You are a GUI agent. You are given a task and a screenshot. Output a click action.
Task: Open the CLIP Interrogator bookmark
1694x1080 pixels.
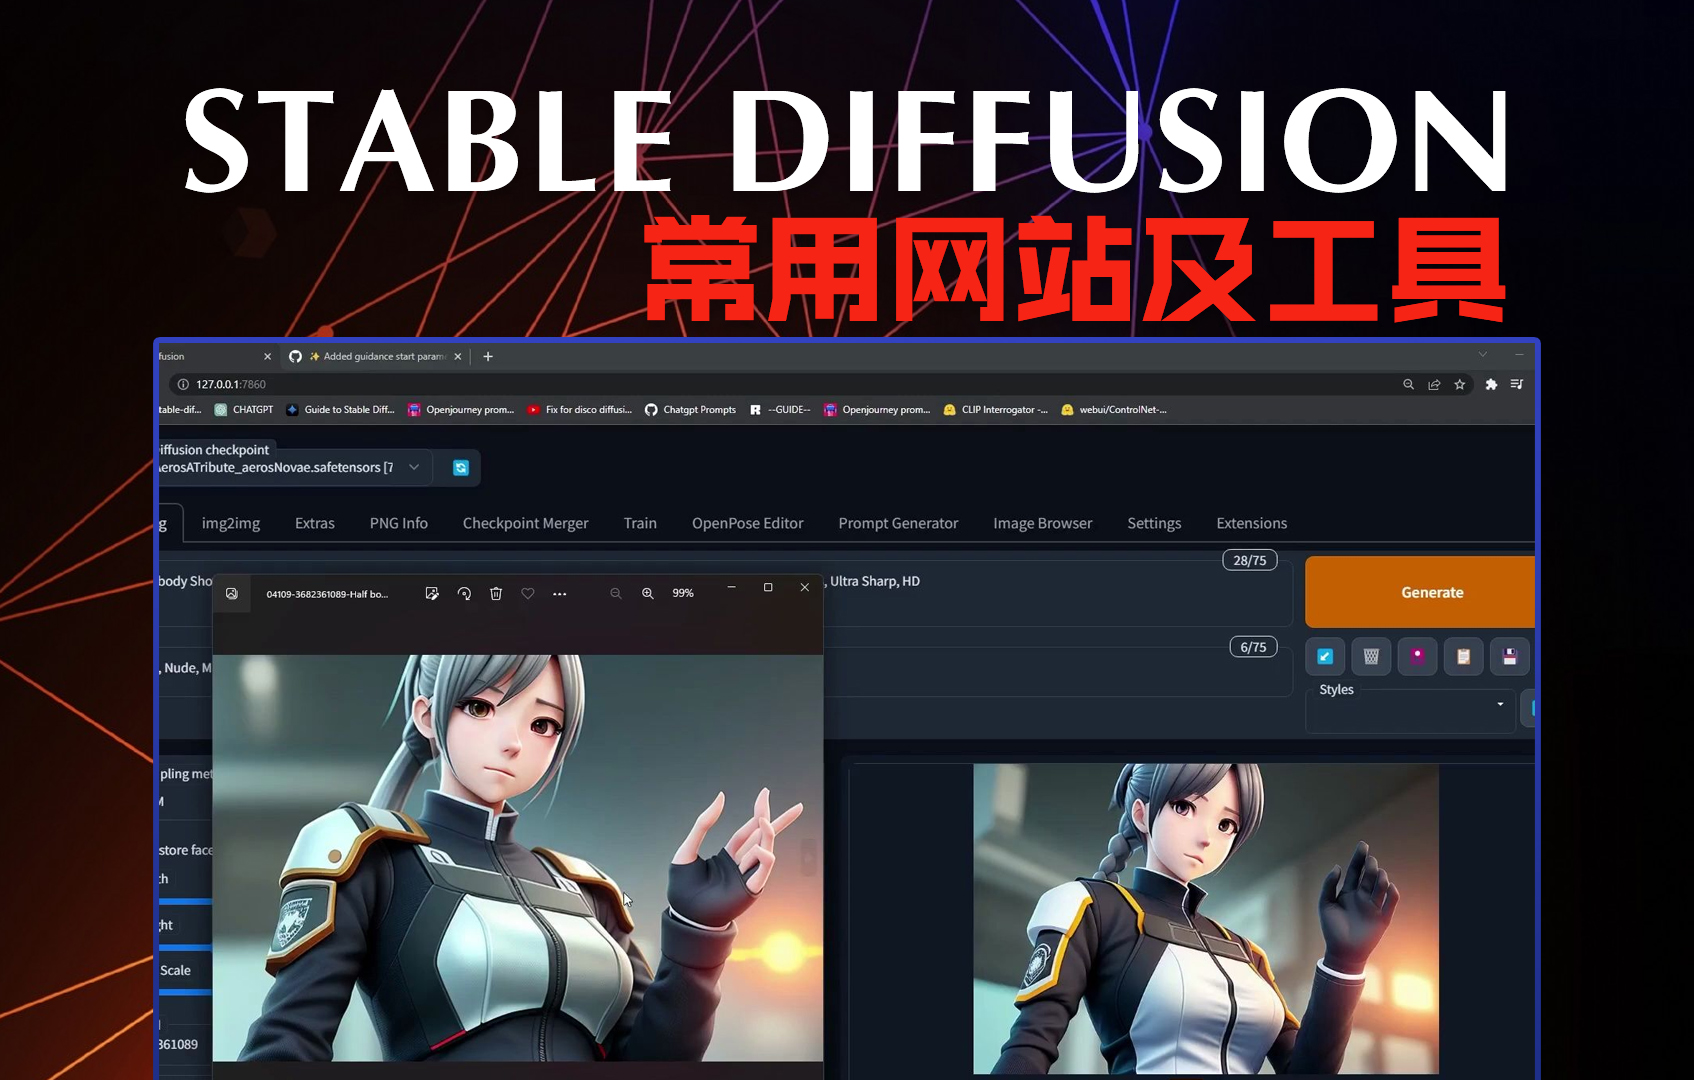tap(996, 410)
